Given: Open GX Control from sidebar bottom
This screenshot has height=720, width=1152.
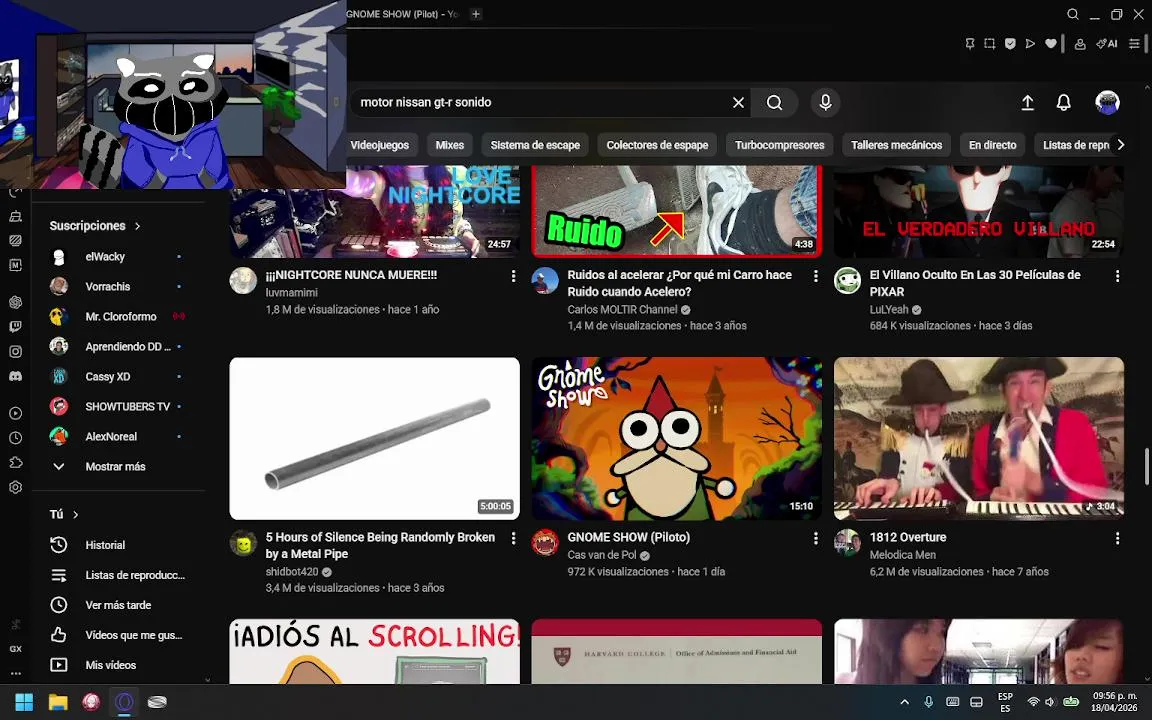Looking at the screenshot, I should 15,649.
